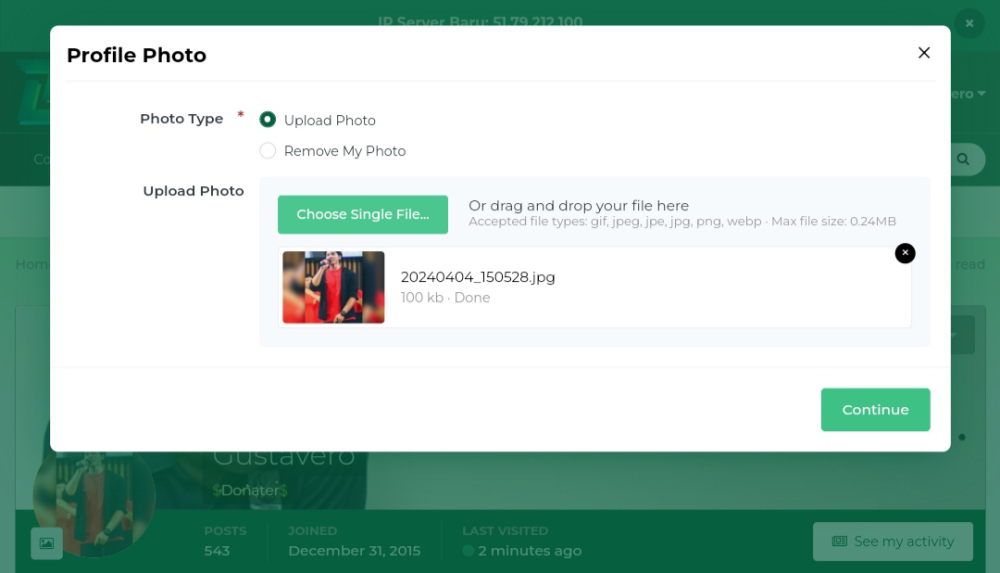
Task: Select the Upload Photo radio option
Action: 268,119
